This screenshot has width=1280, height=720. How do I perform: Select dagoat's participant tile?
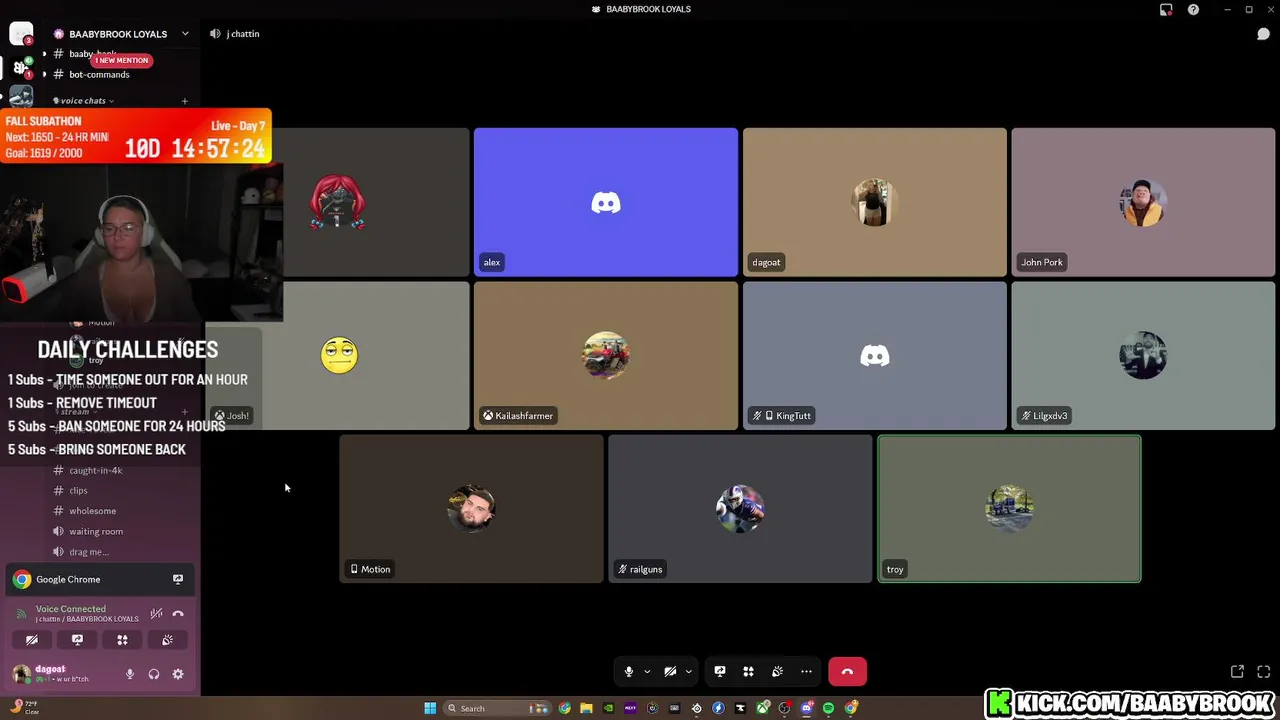(x=875, y=202)
